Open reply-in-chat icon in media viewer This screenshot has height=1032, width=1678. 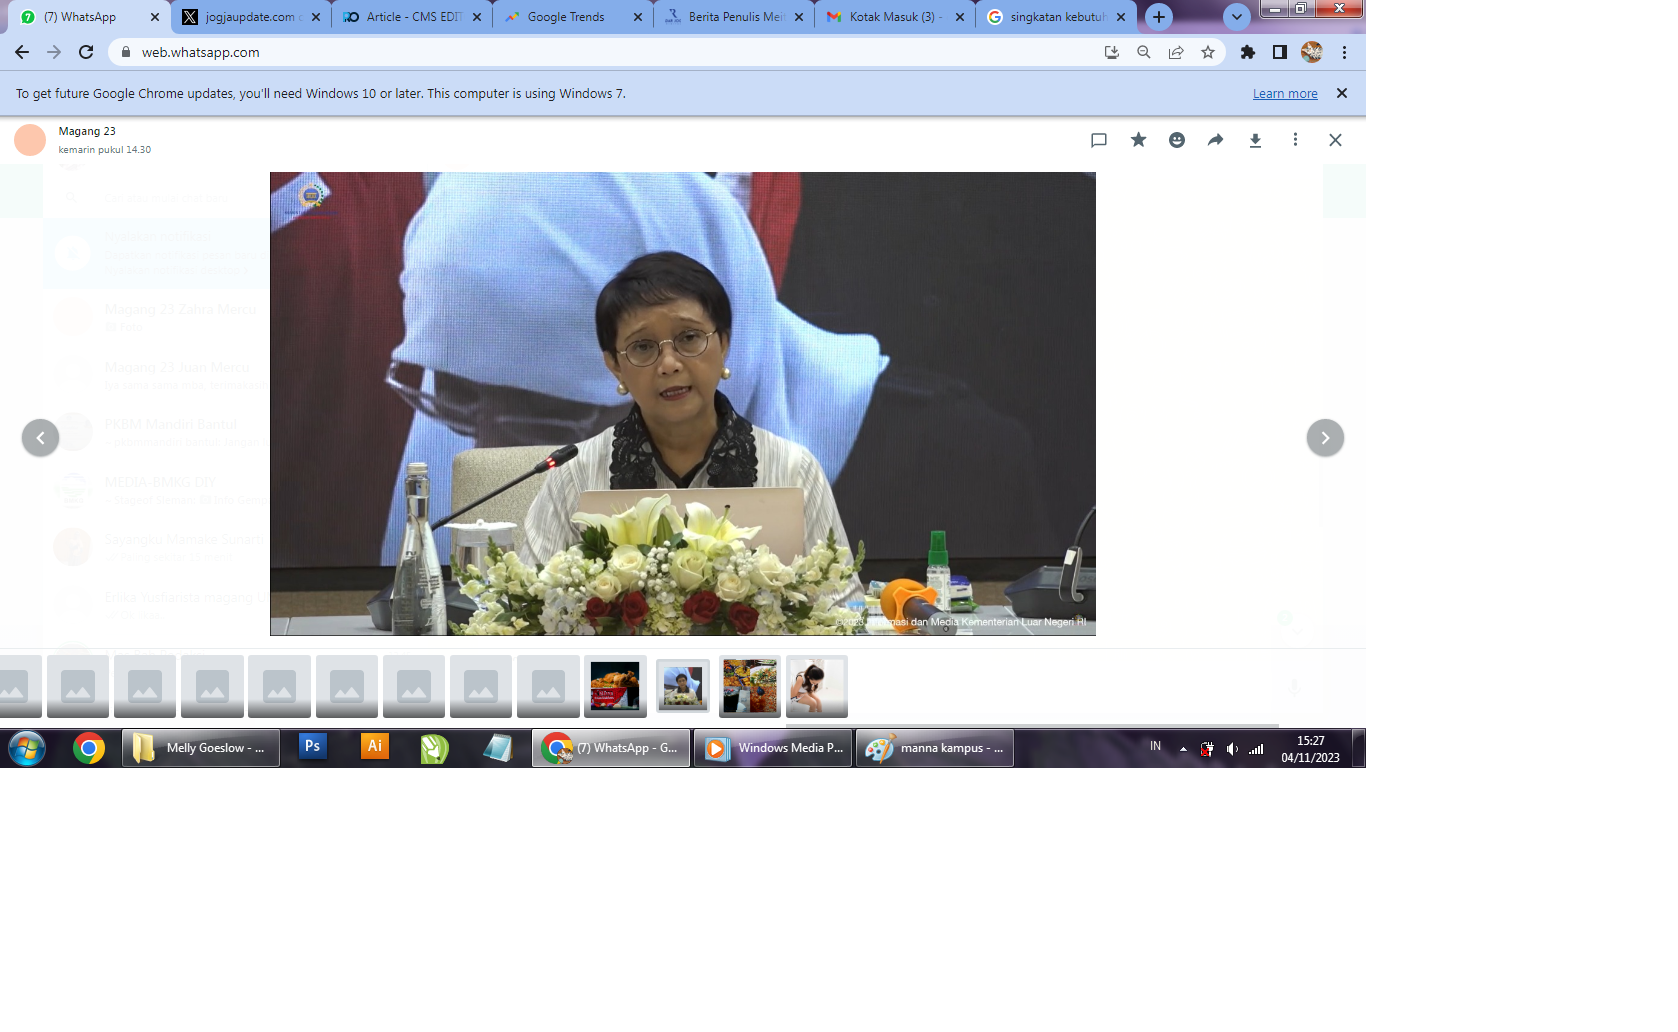click(x=1099, y=140)
